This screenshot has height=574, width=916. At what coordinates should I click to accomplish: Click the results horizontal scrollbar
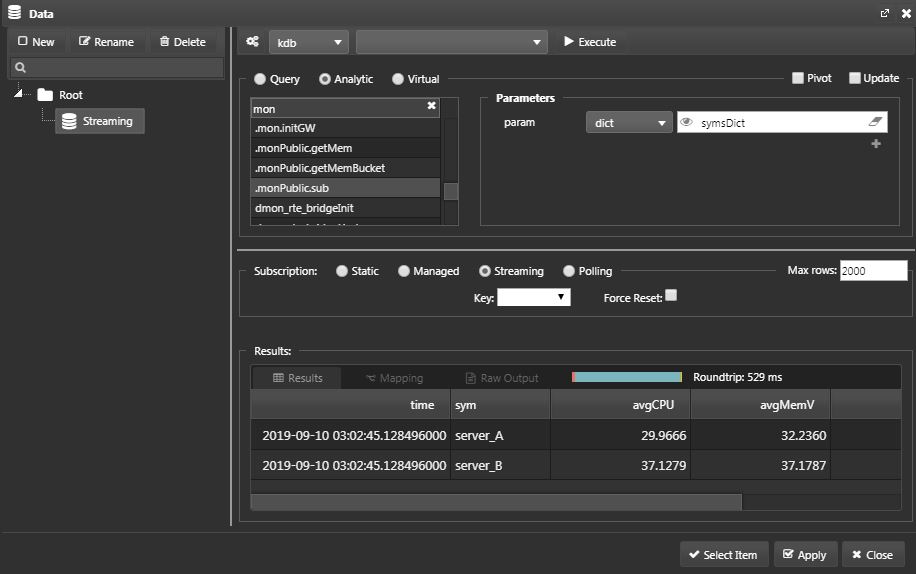tap(496, 502)
